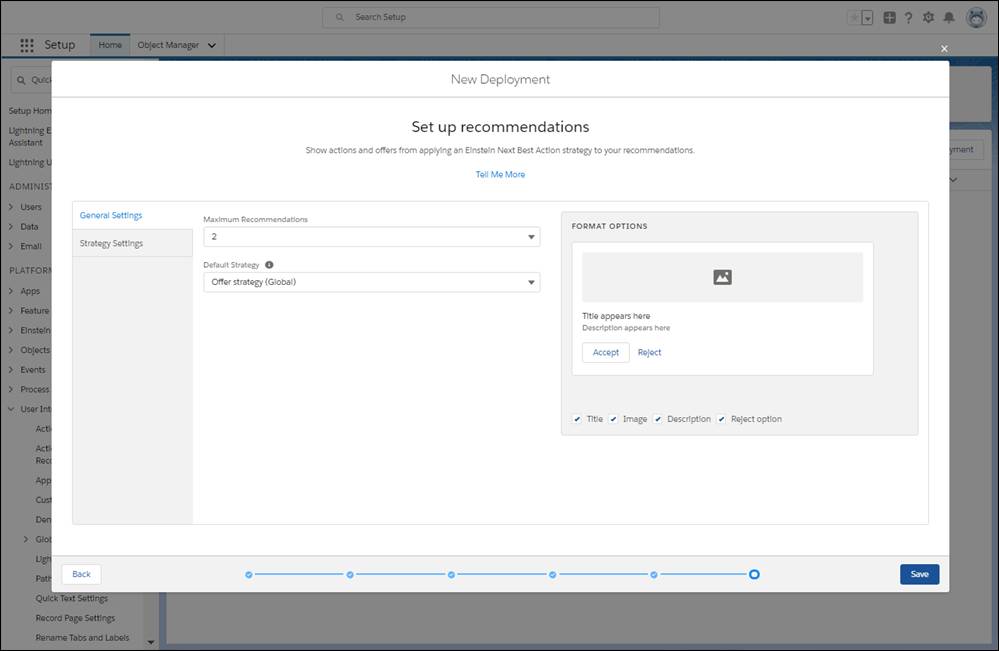The image size is (999, 651).
Task: Open the Setup gear icon
Action: tap(928, 18)
